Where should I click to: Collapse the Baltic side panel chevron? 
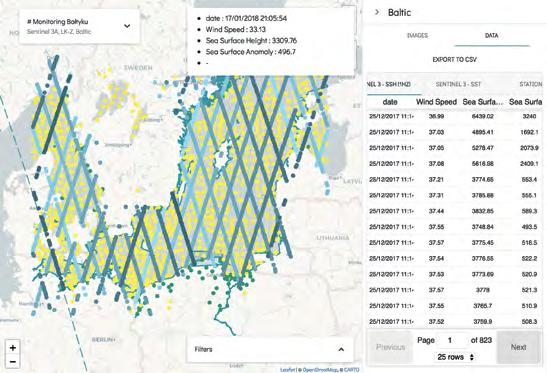tap(377, 12)
